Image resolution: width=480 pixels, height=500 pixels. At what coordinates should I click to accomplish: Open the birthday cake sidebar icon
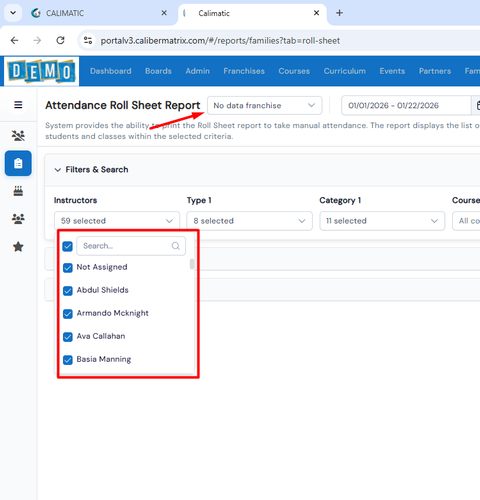coord(18,191)
